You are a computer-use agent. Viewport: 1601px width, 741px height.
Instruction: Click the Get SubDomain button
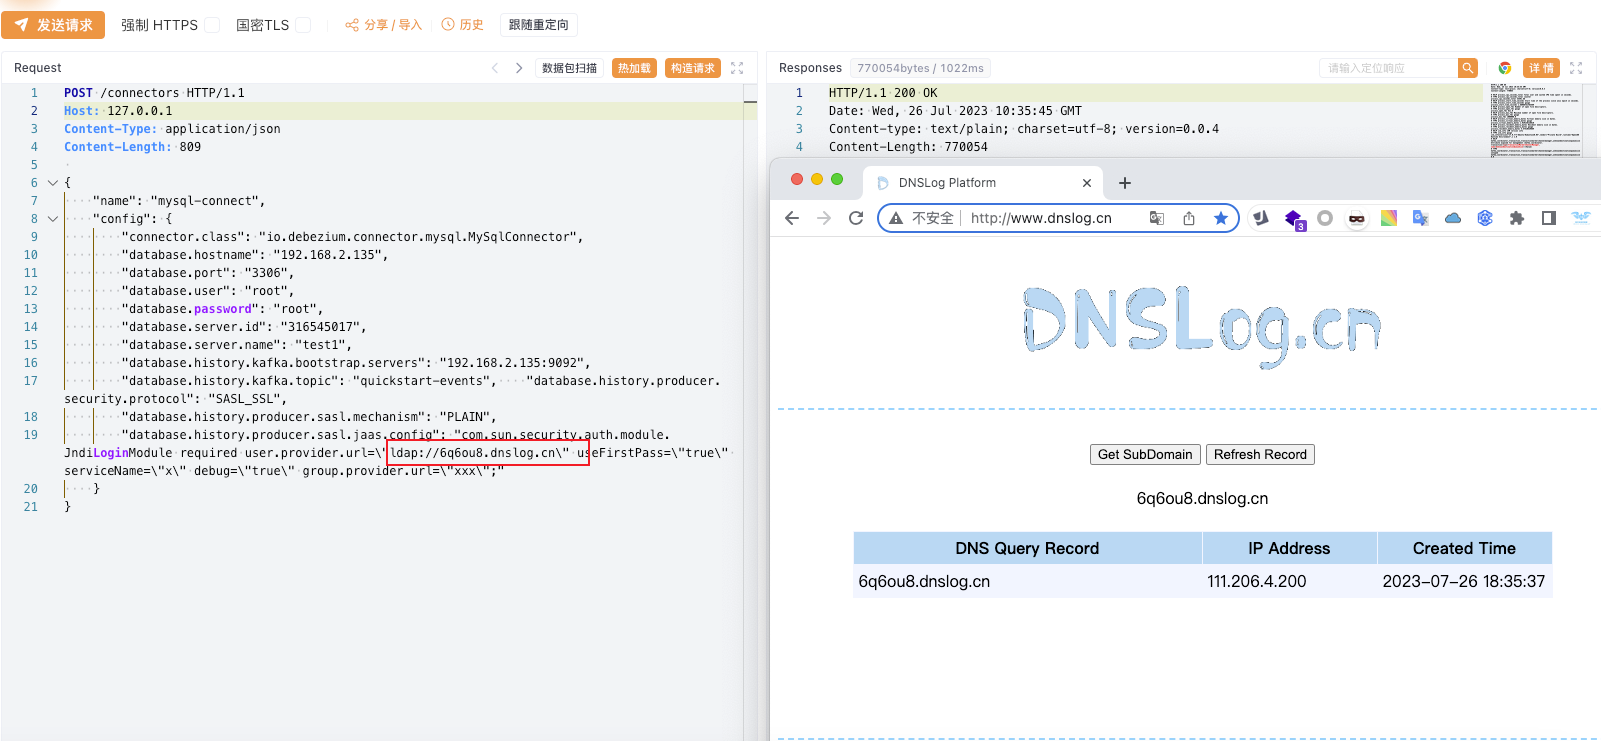(x=1145, y=454)
